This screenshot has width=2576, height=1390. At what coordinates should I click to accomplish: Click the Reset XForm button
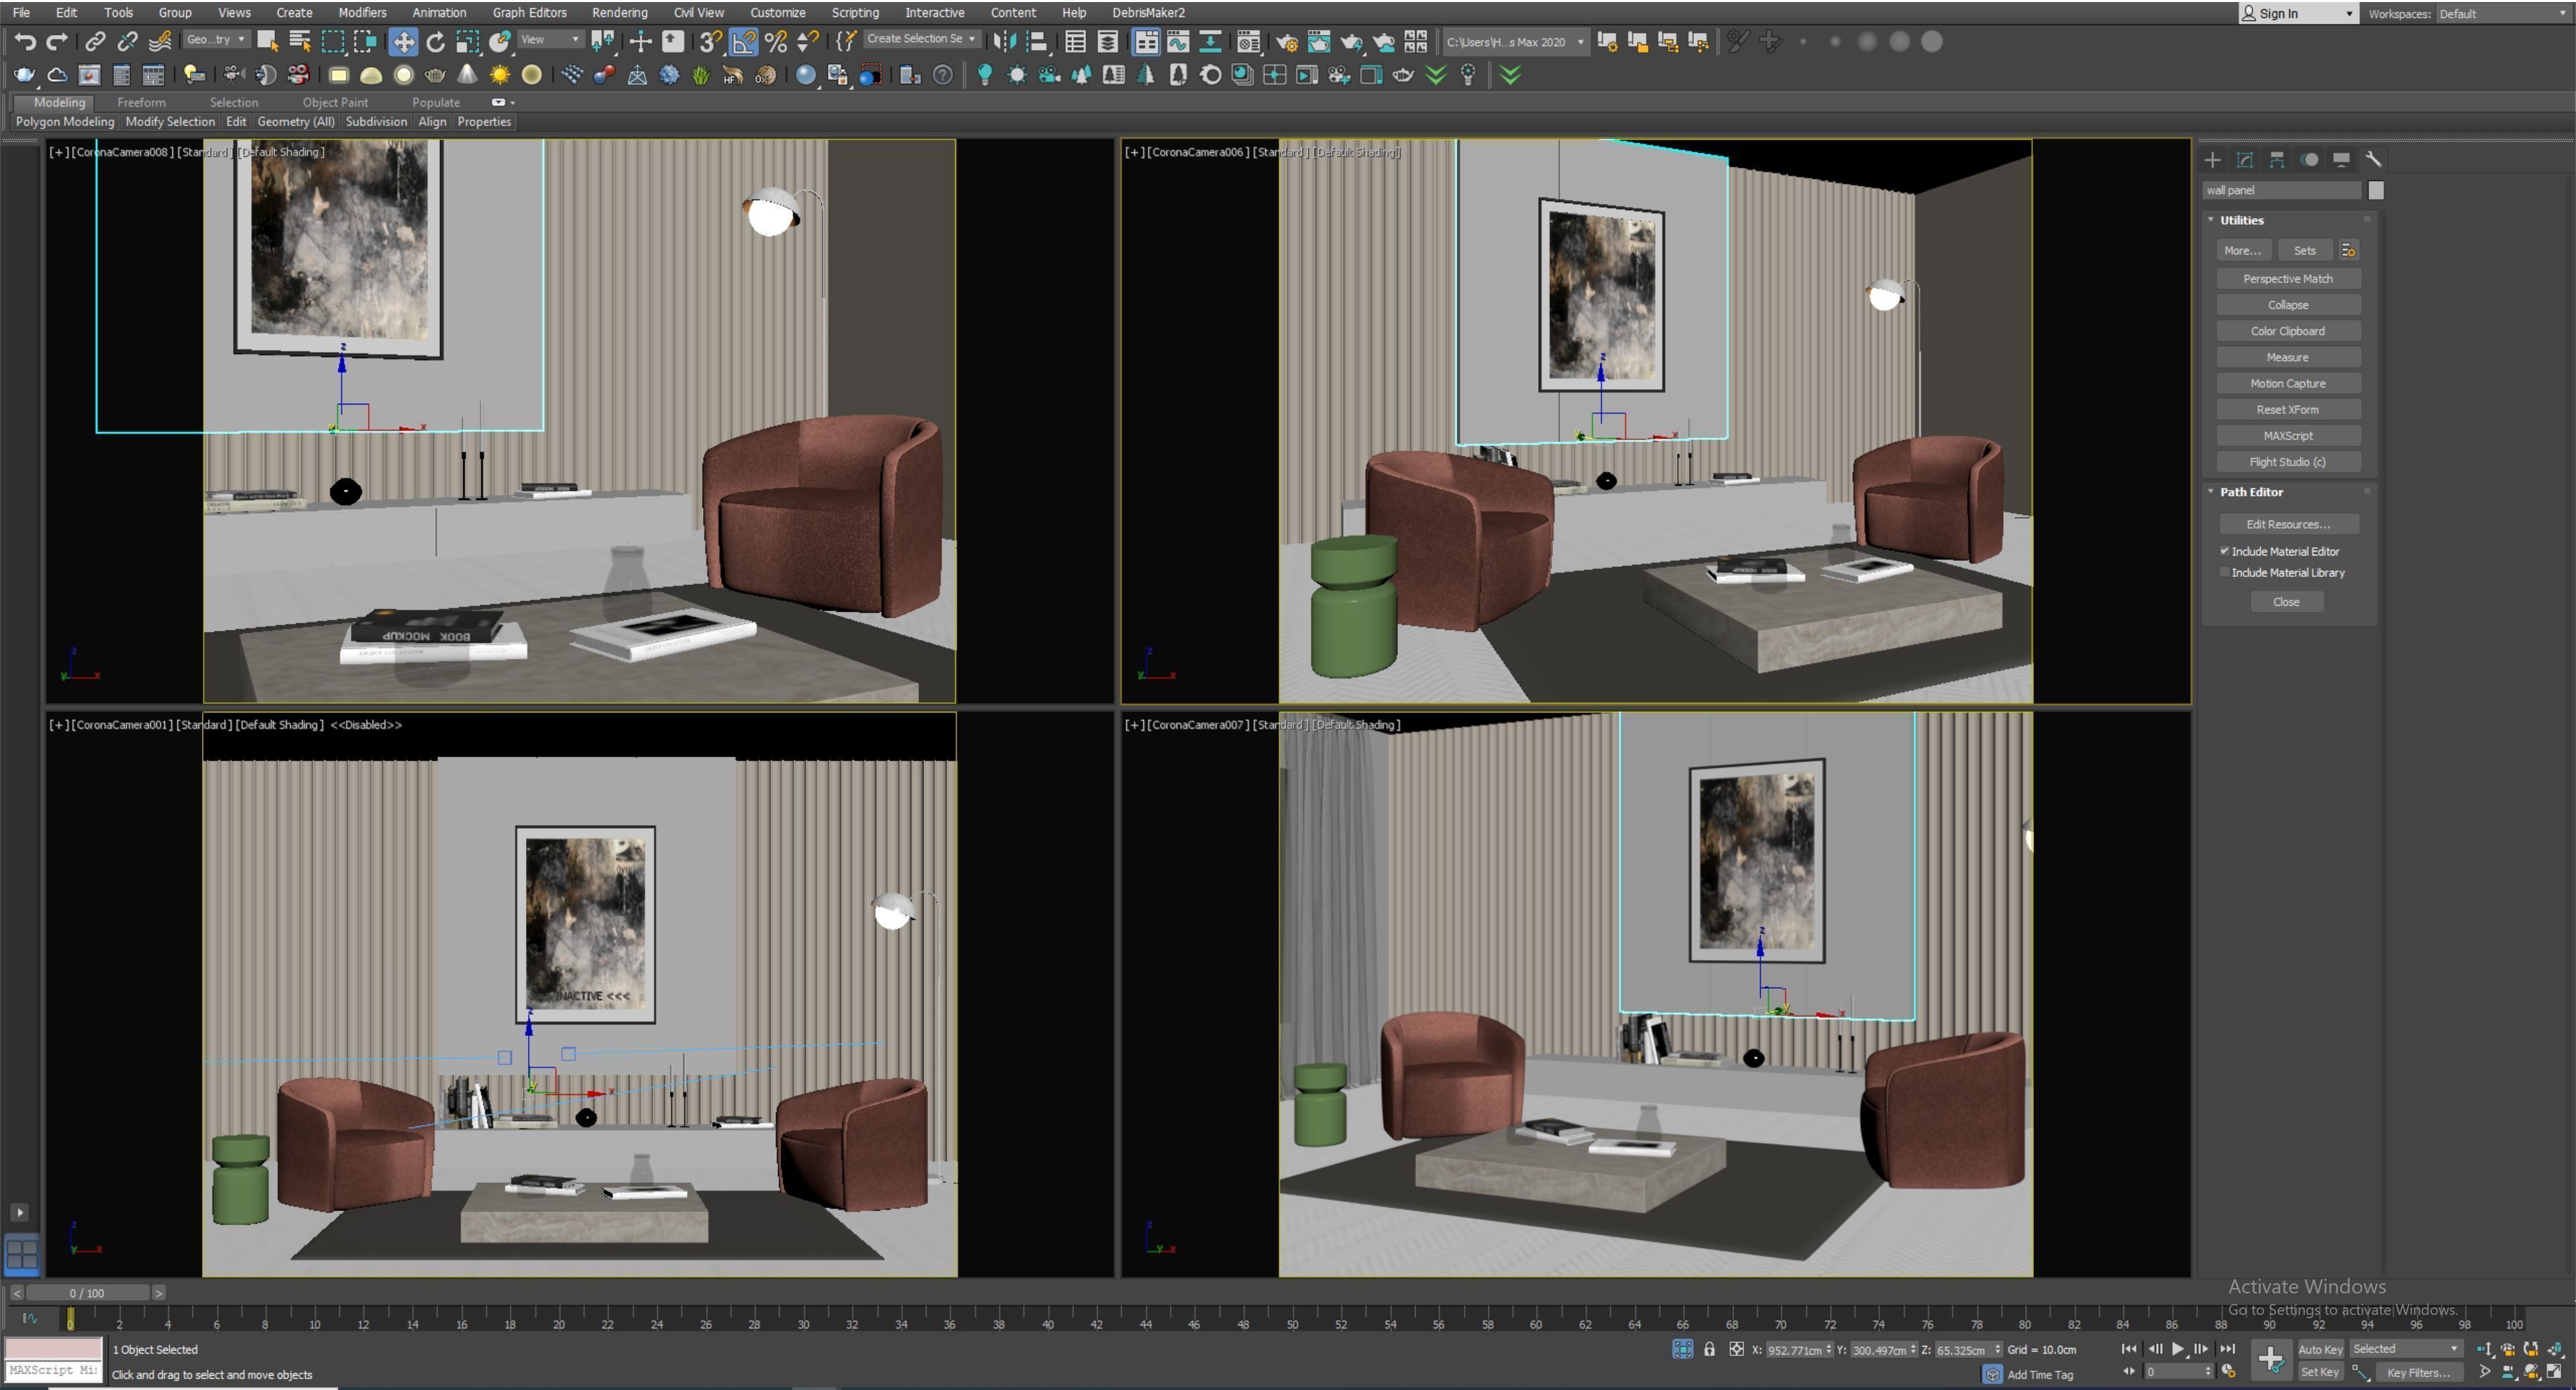[x=2288, y=410]
